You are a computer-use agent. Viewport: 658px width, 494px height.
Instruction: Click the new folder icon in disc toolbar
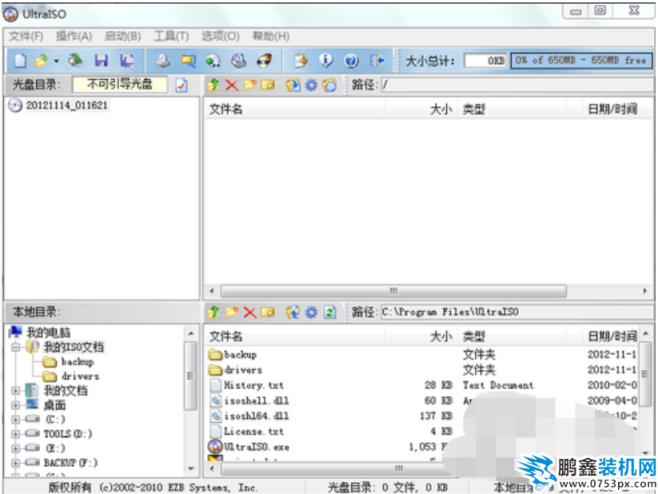[250, 85]
